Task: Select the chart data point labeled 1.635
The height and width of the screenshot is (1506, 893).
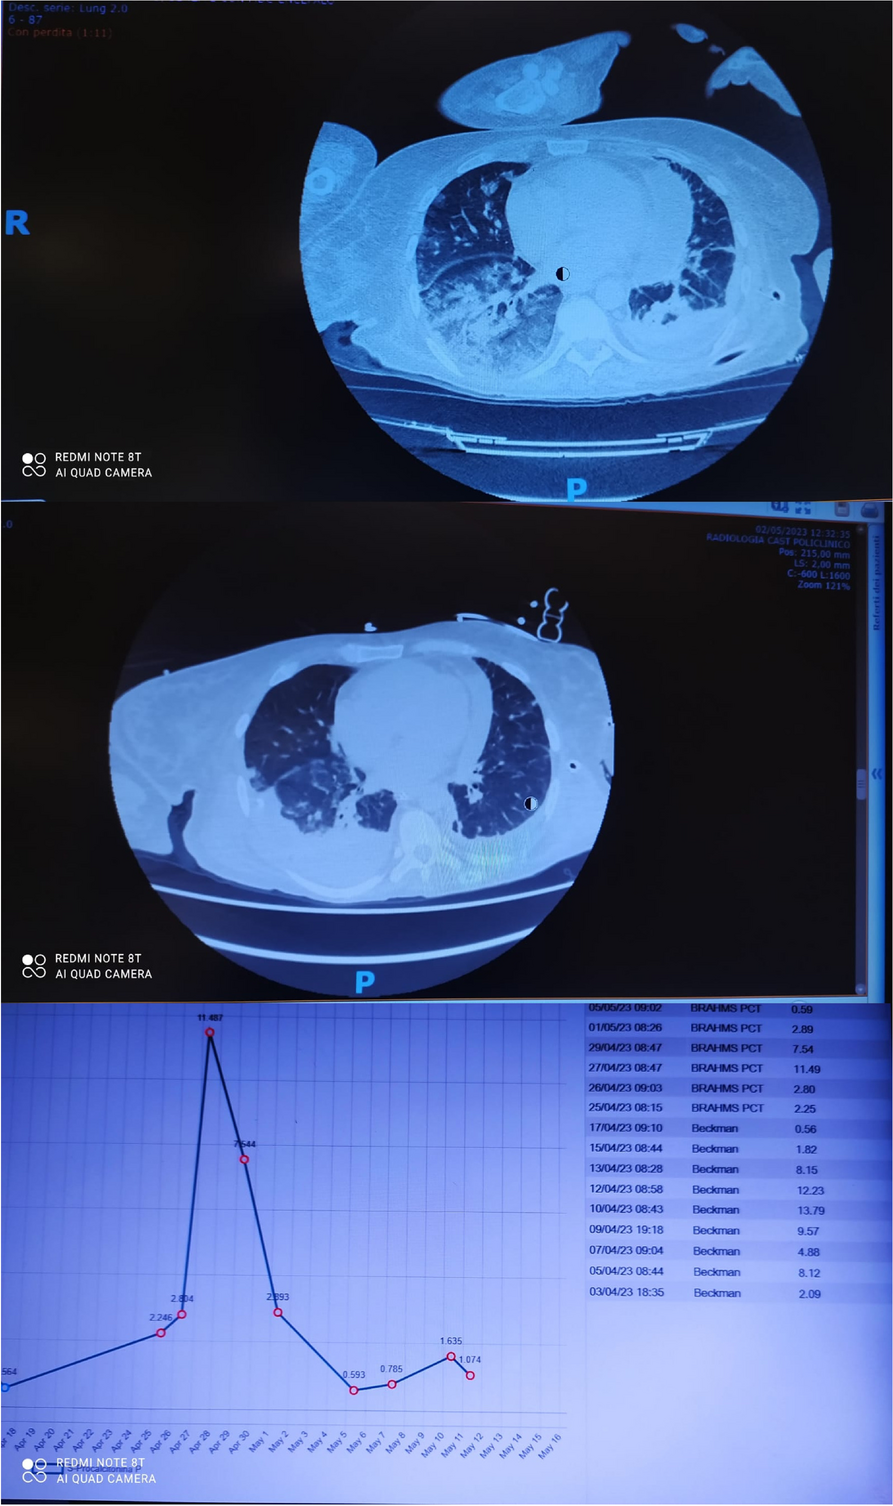Action: point(451,1356)
